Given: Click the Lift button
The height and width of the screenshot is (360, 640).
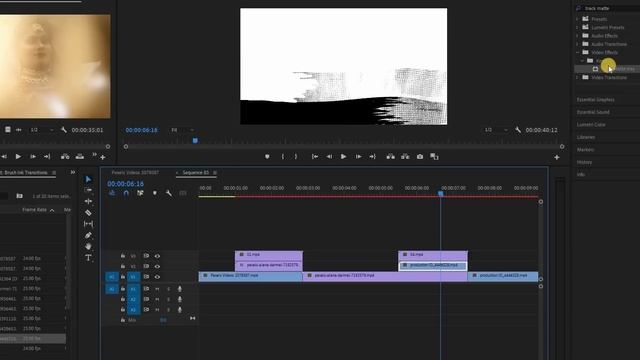Looking at the screenshot, I should pyautogui.click(x=391, y=157).
